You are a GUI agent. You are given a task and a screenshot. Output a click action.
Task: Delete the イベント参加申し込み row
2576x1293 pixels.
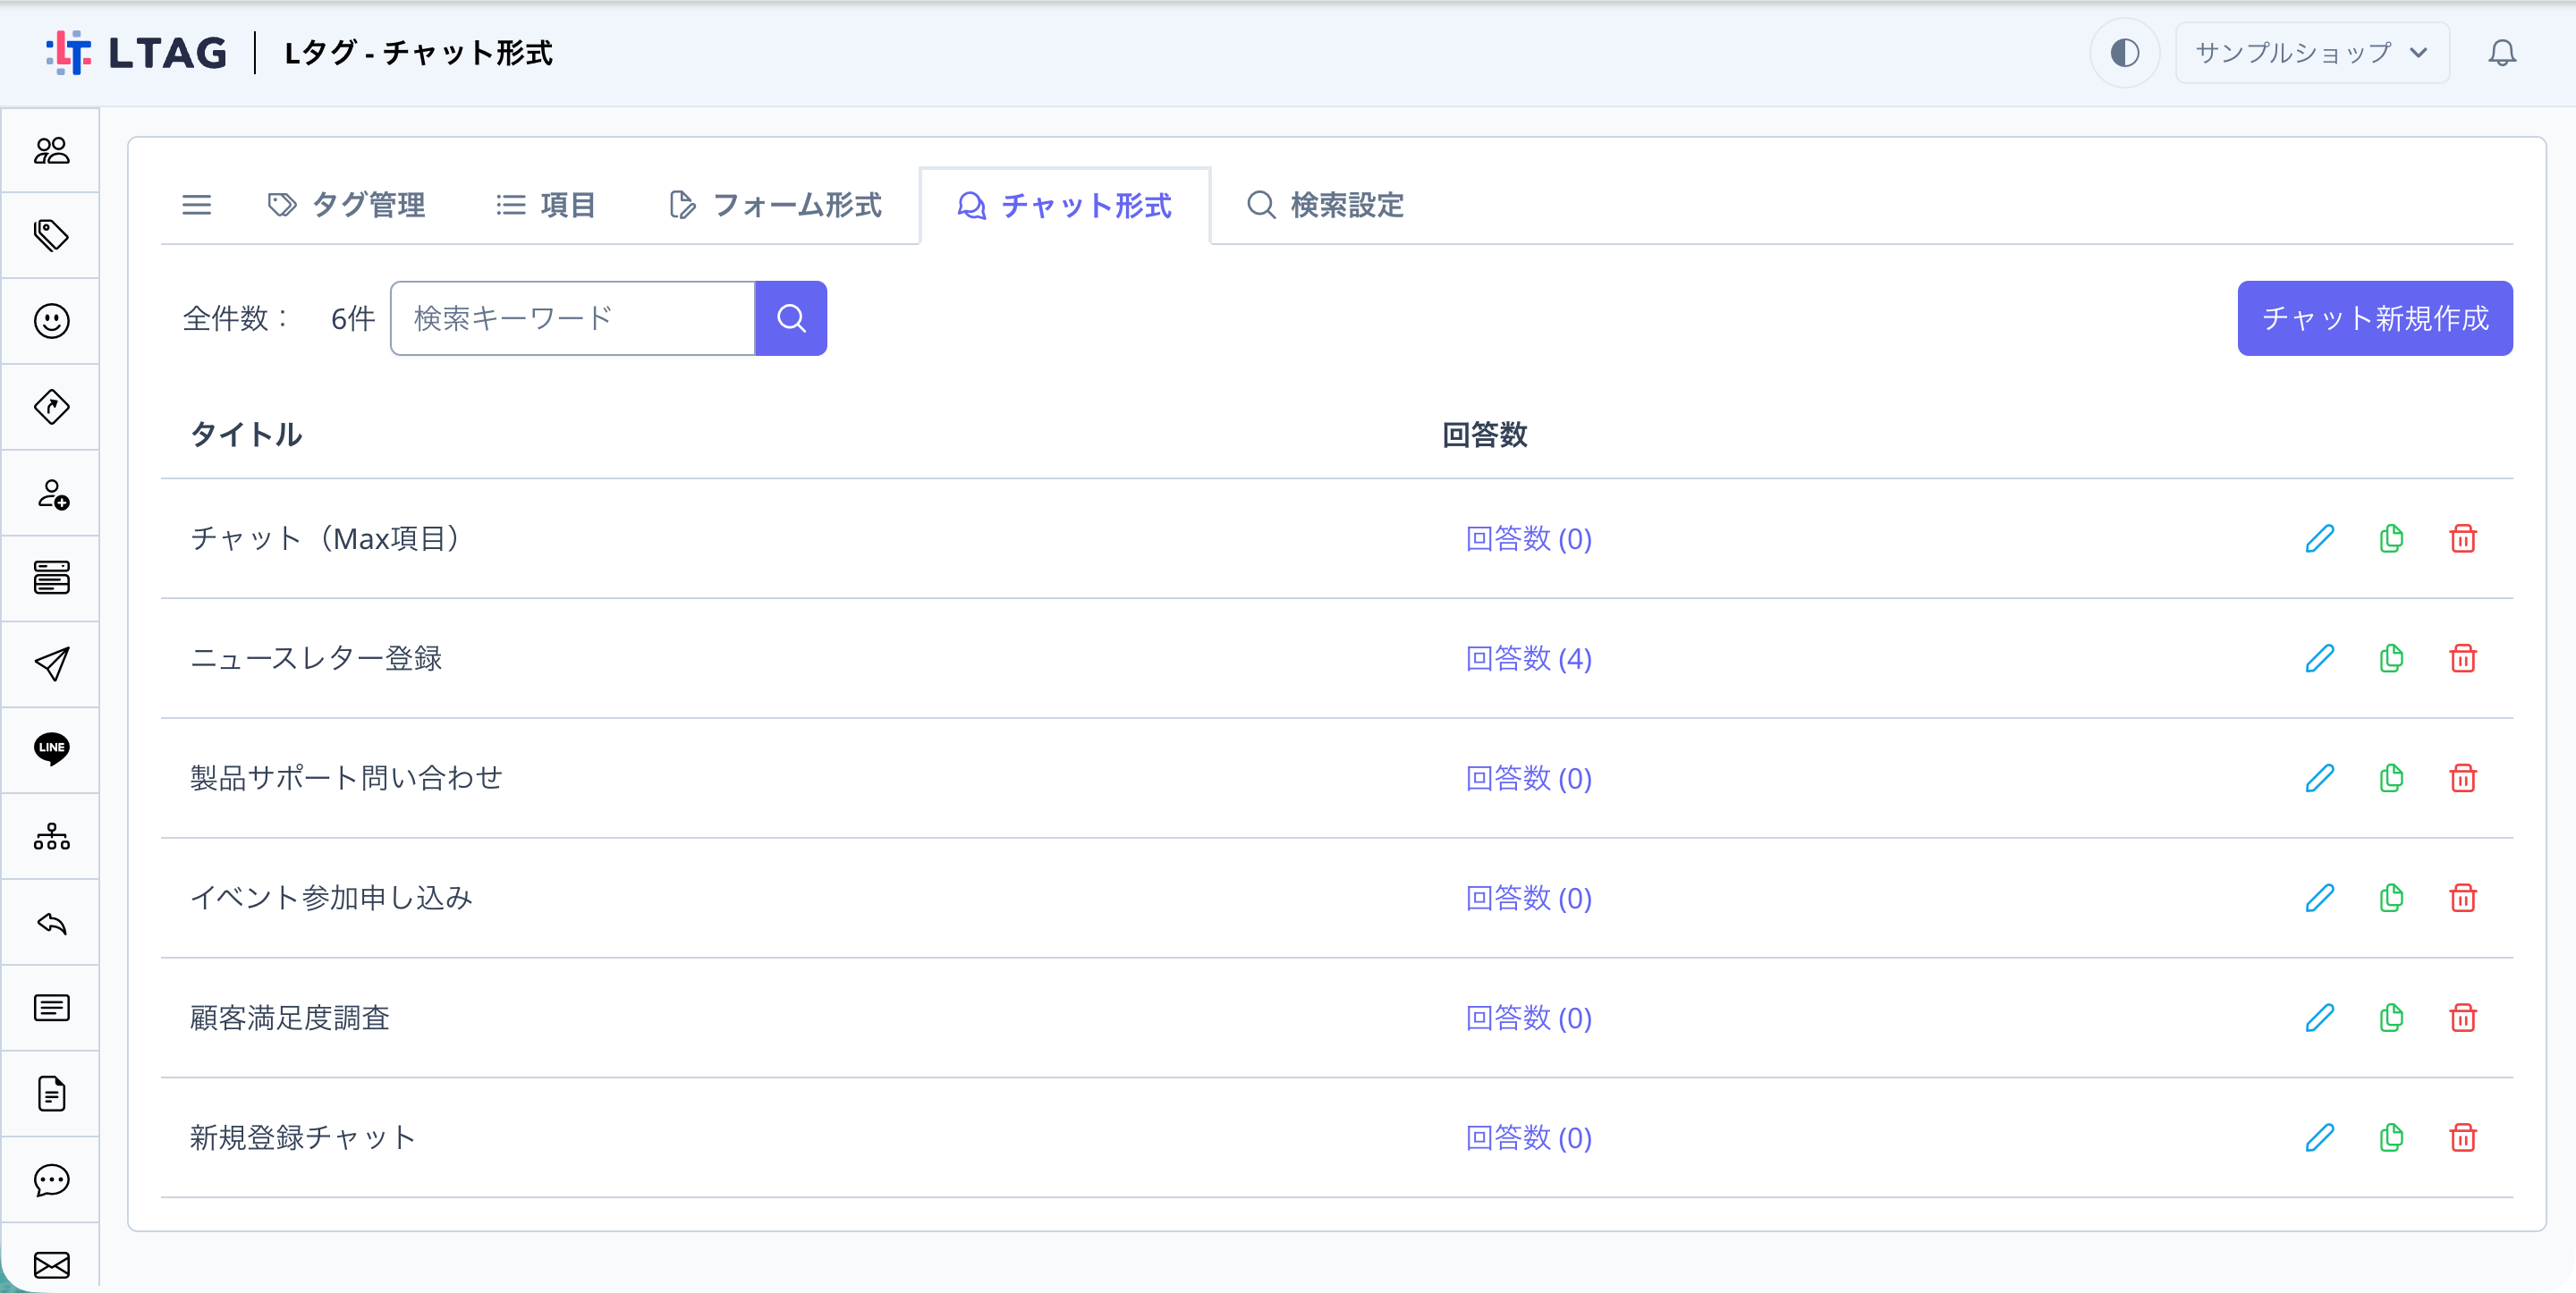coord(2462,898)
